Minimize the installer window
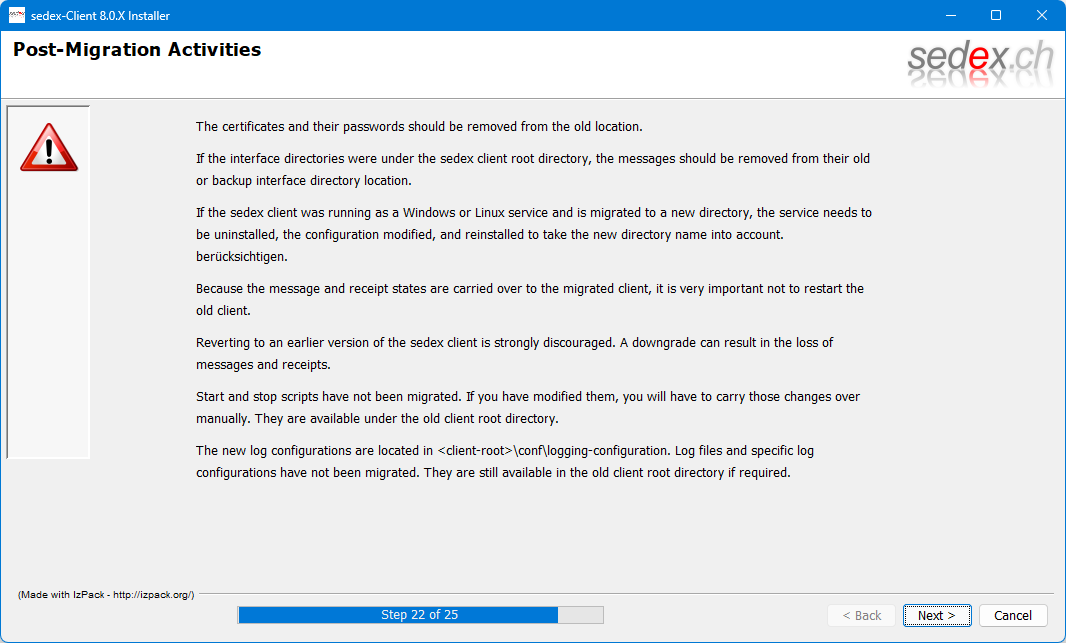Image resolution: width=1066 pixels, height=643 pixels. tap(948, 15)
